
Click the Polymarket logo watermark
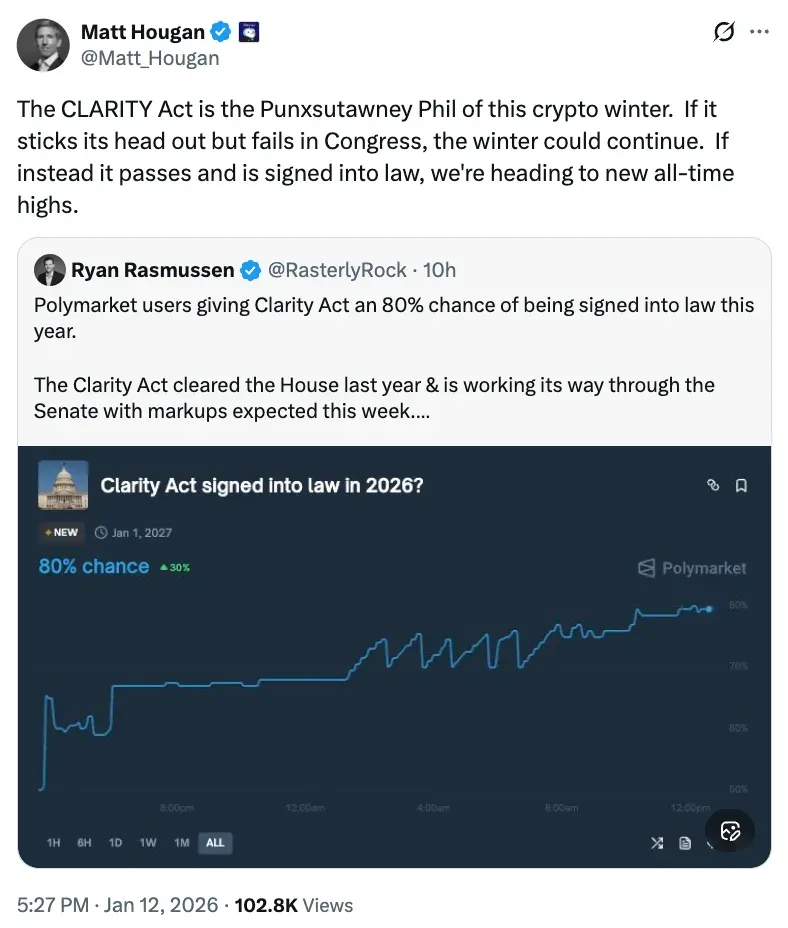(x=691, y=568)
